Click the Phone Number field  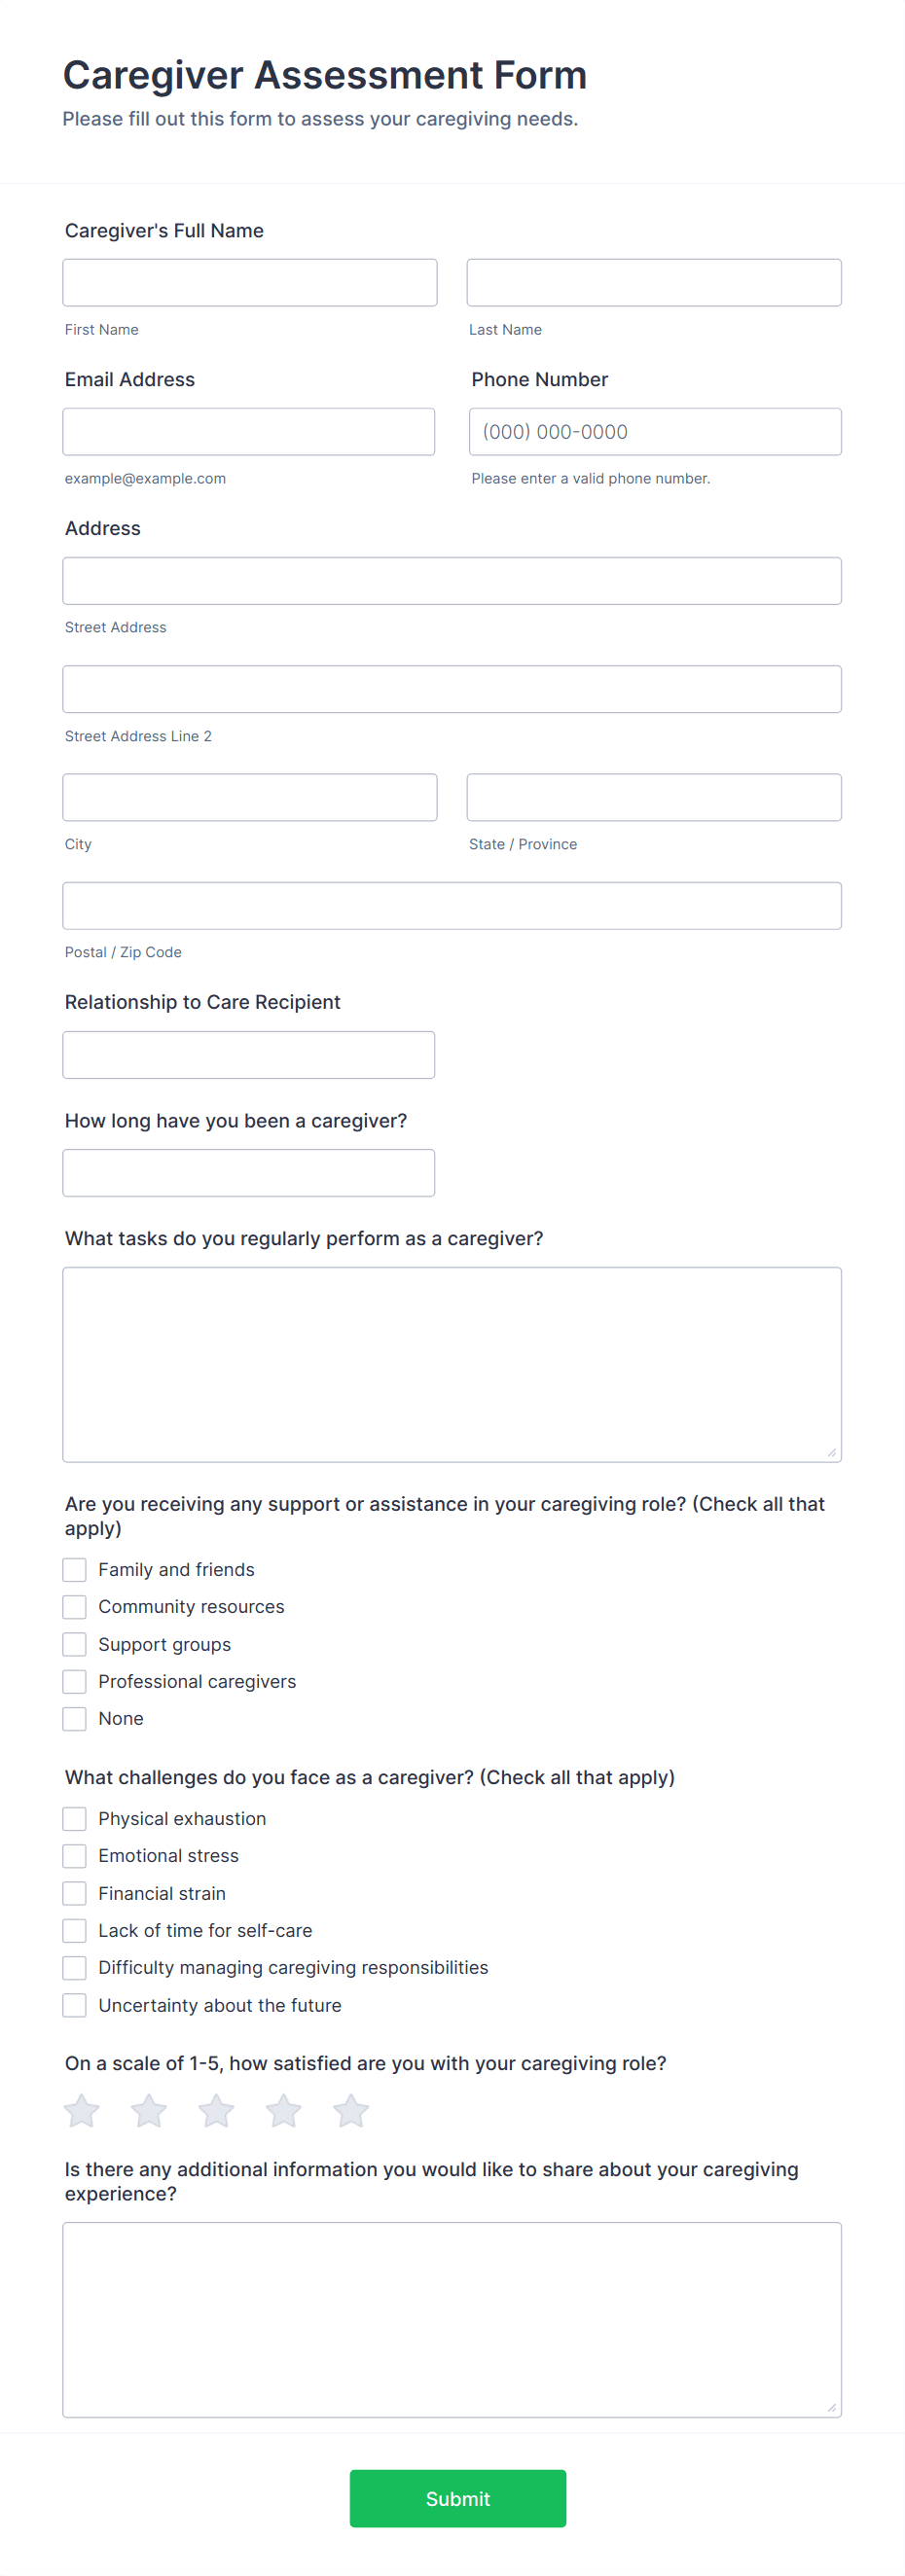click(x=655, y=431)
